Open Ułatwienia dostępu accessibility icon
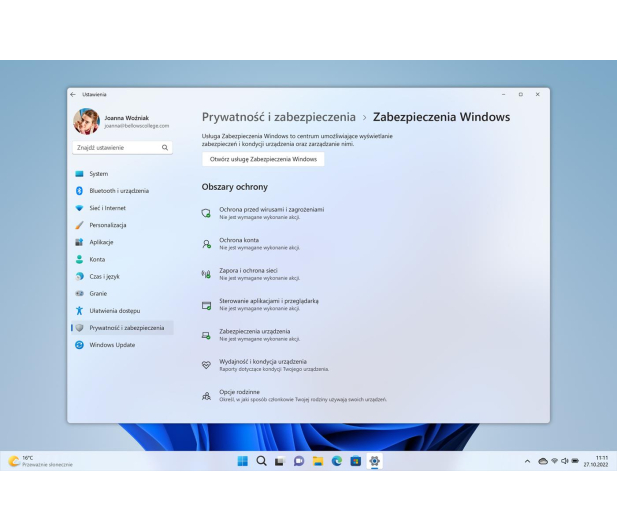The image size is (617, 530). pos(79,310)
